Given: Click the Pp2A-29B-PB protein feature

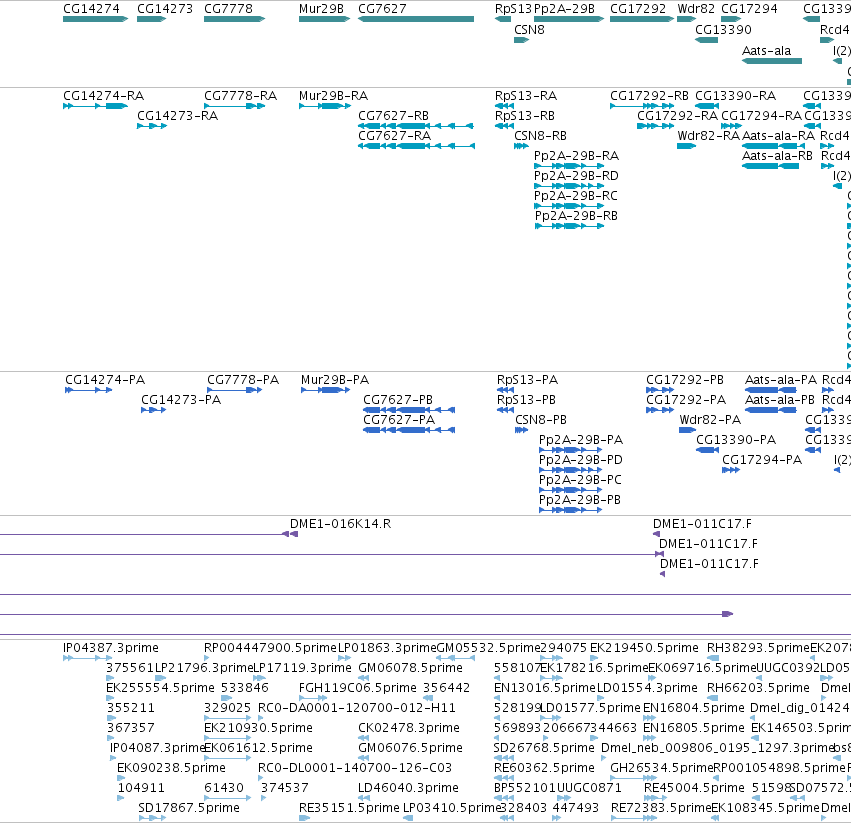Looking at the screenshot, I should [x=570, y=510].
